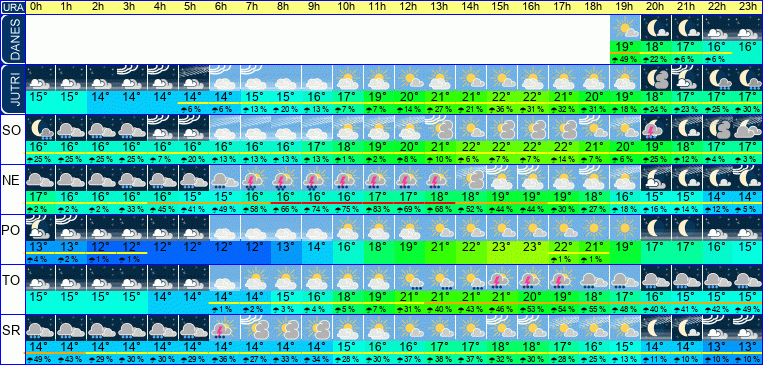Select the DANES day tab
763x365 pixels.
[x=12, y=39]
